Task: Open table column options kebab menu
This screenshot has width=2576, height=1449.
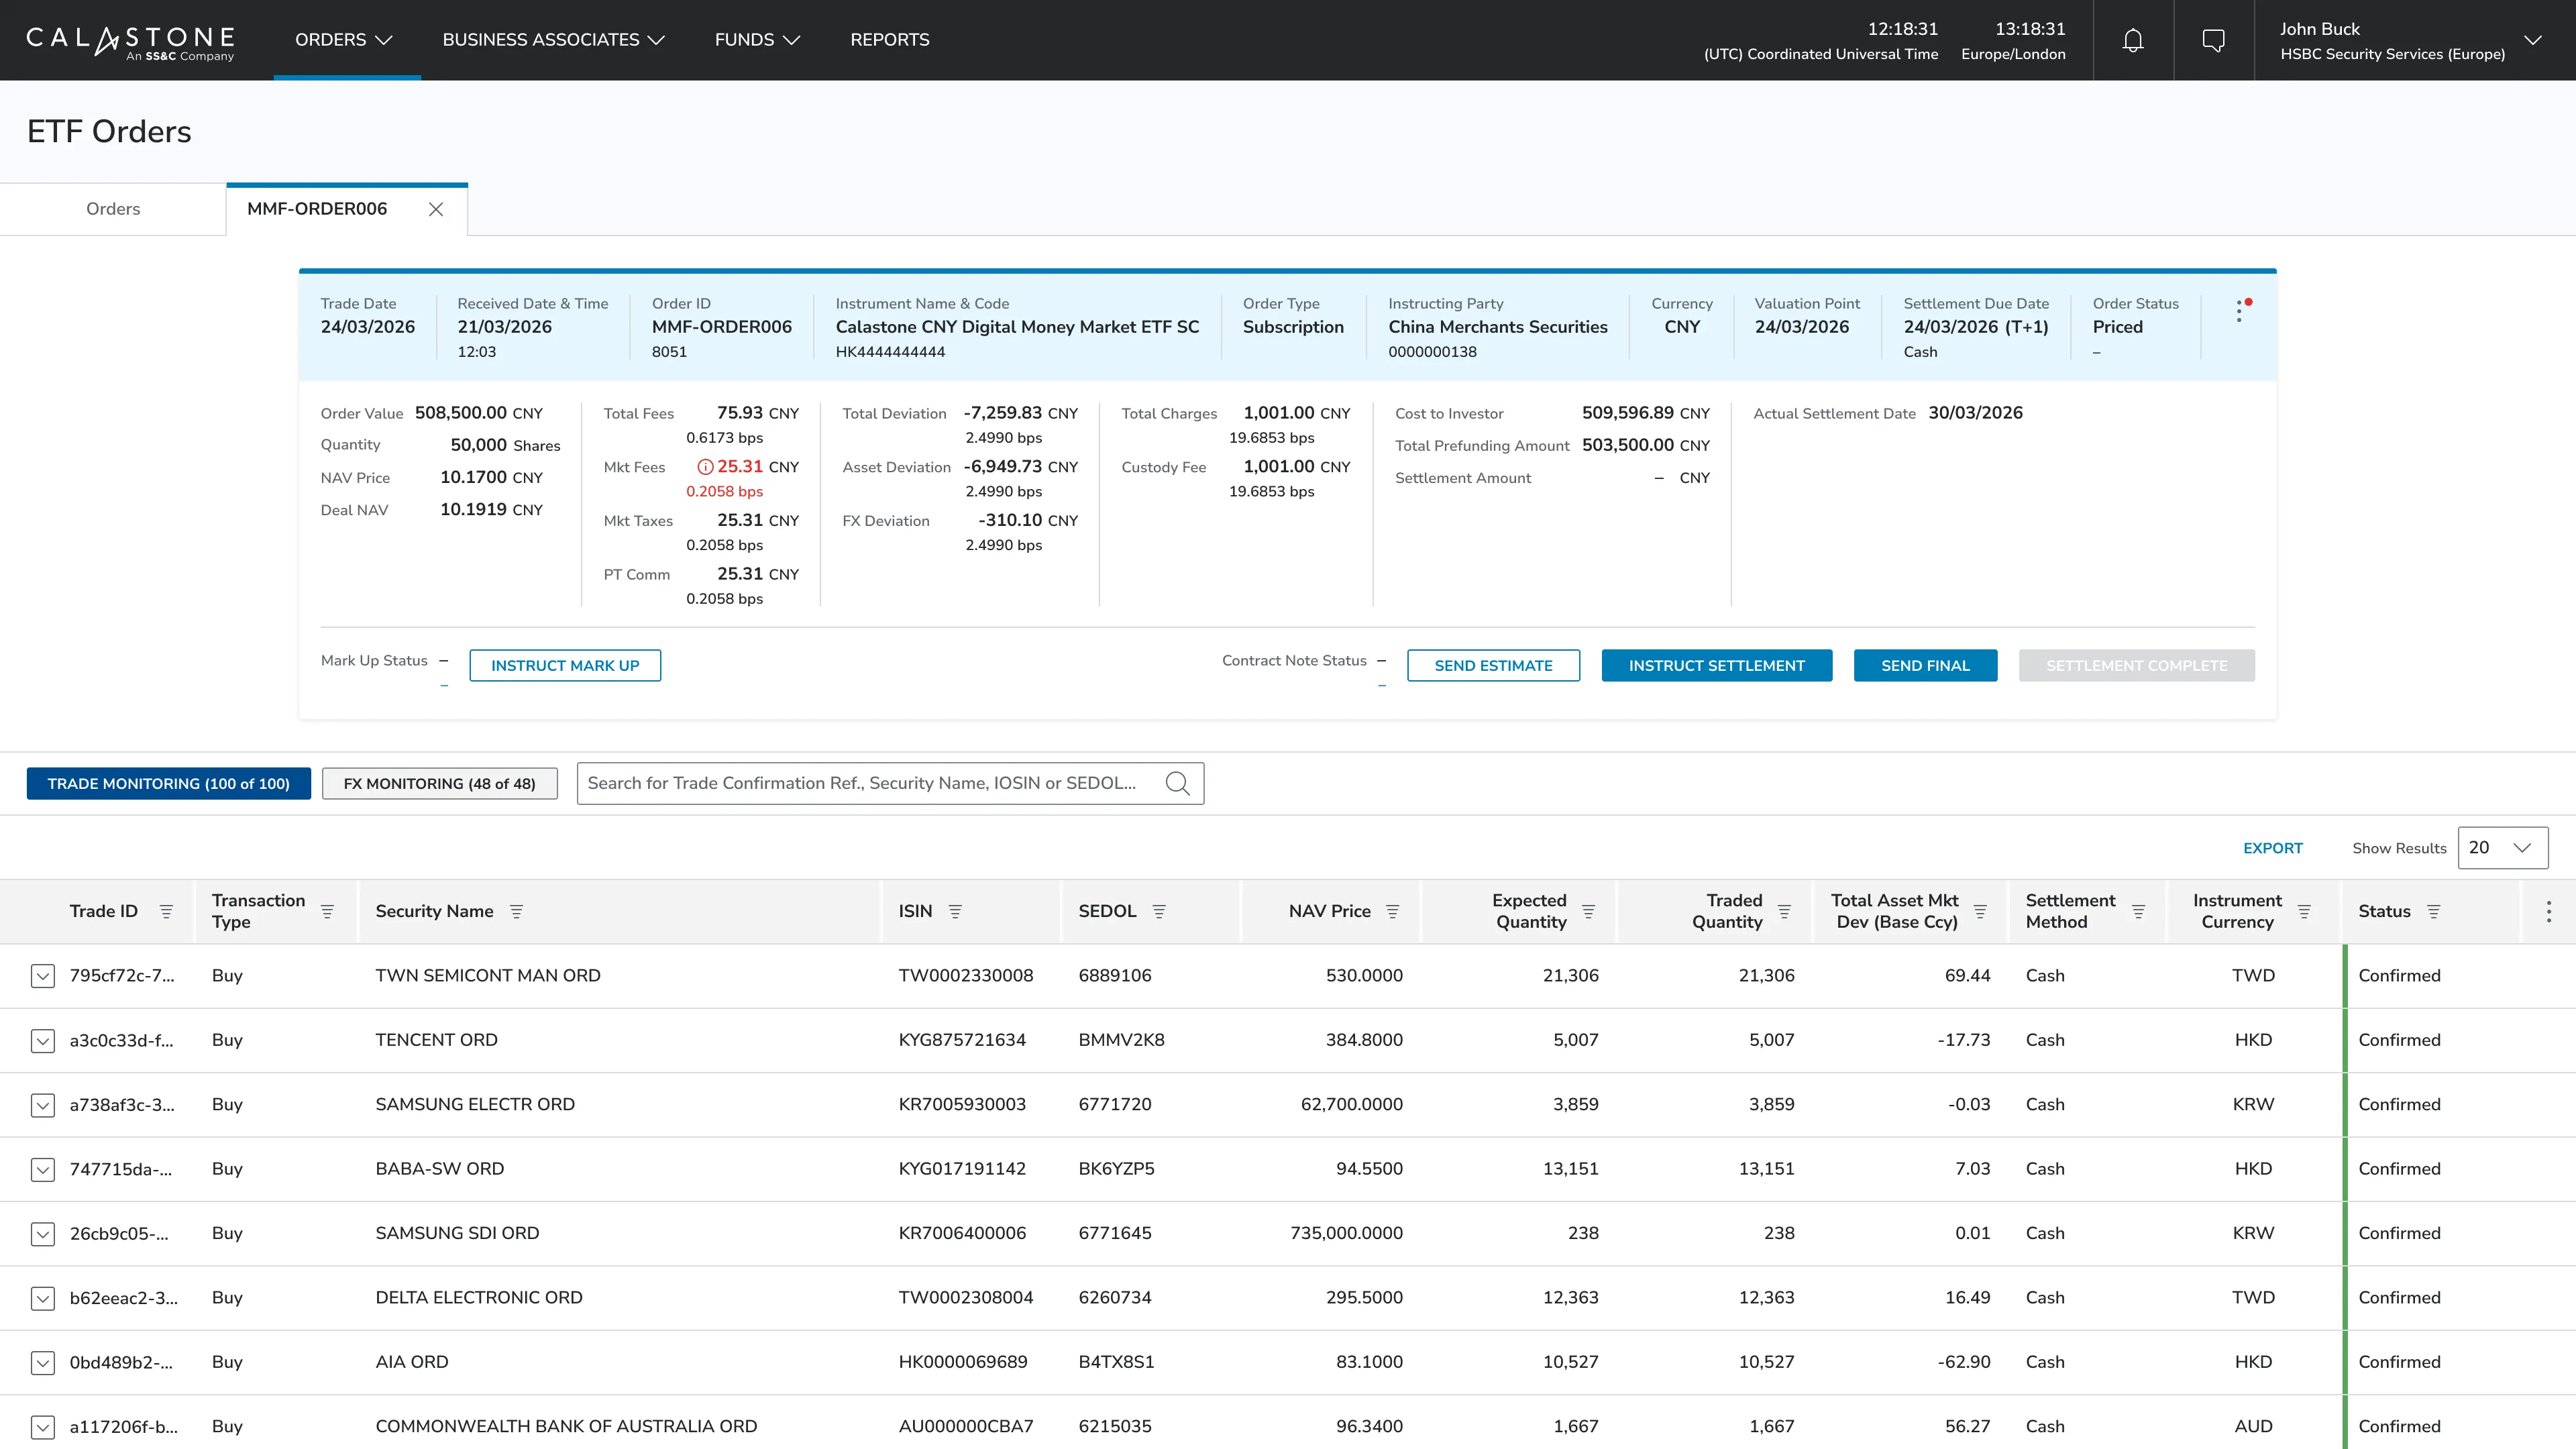Action: pyautogui.click(x=2549, y=911)
